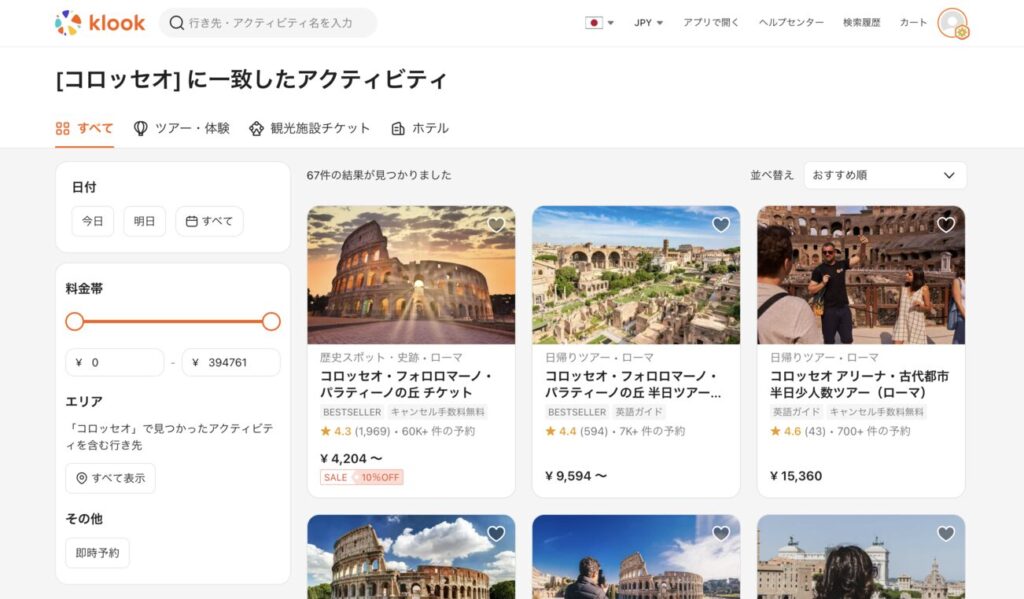
Task: Expand the おすすめ順 sort dropdown
Action: point(885,175)
